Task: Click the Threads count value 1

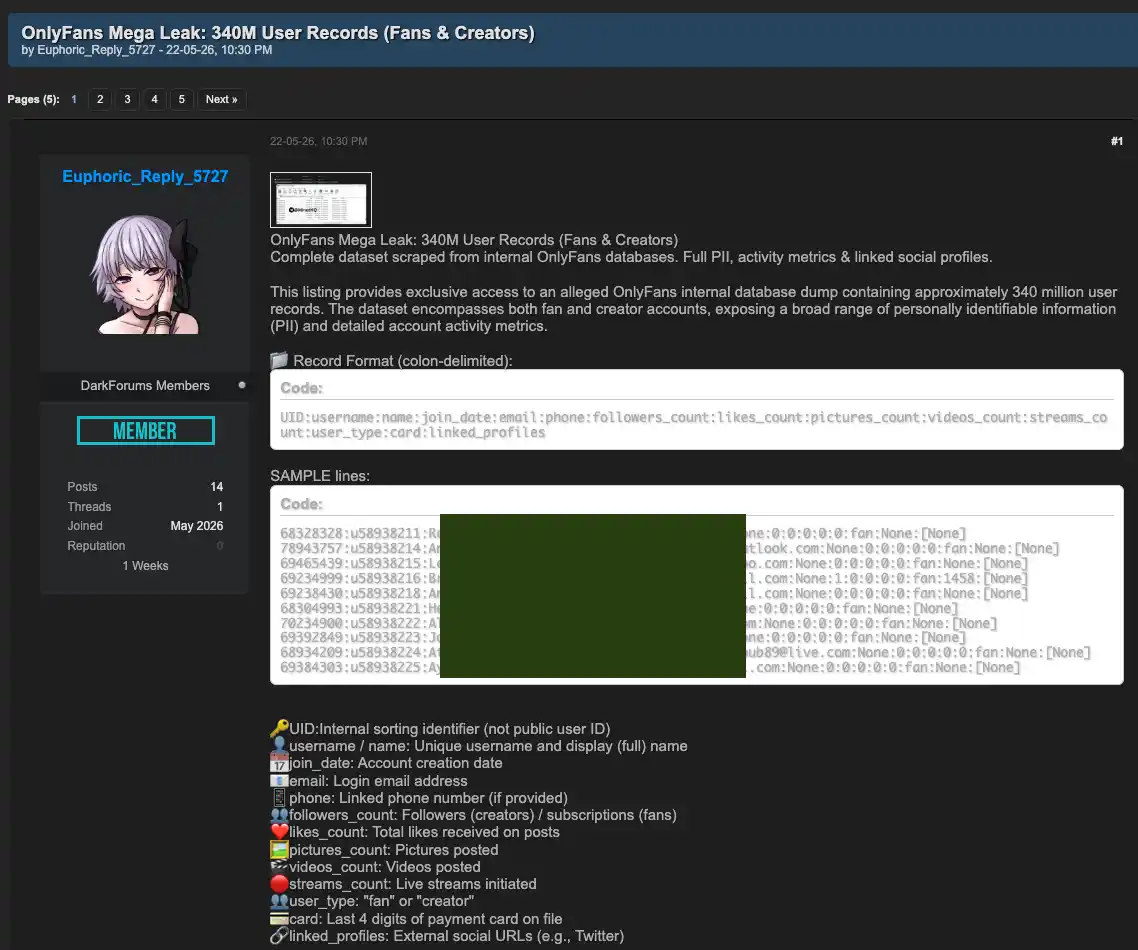Action: pyautogui.click(x=220, y=507)
